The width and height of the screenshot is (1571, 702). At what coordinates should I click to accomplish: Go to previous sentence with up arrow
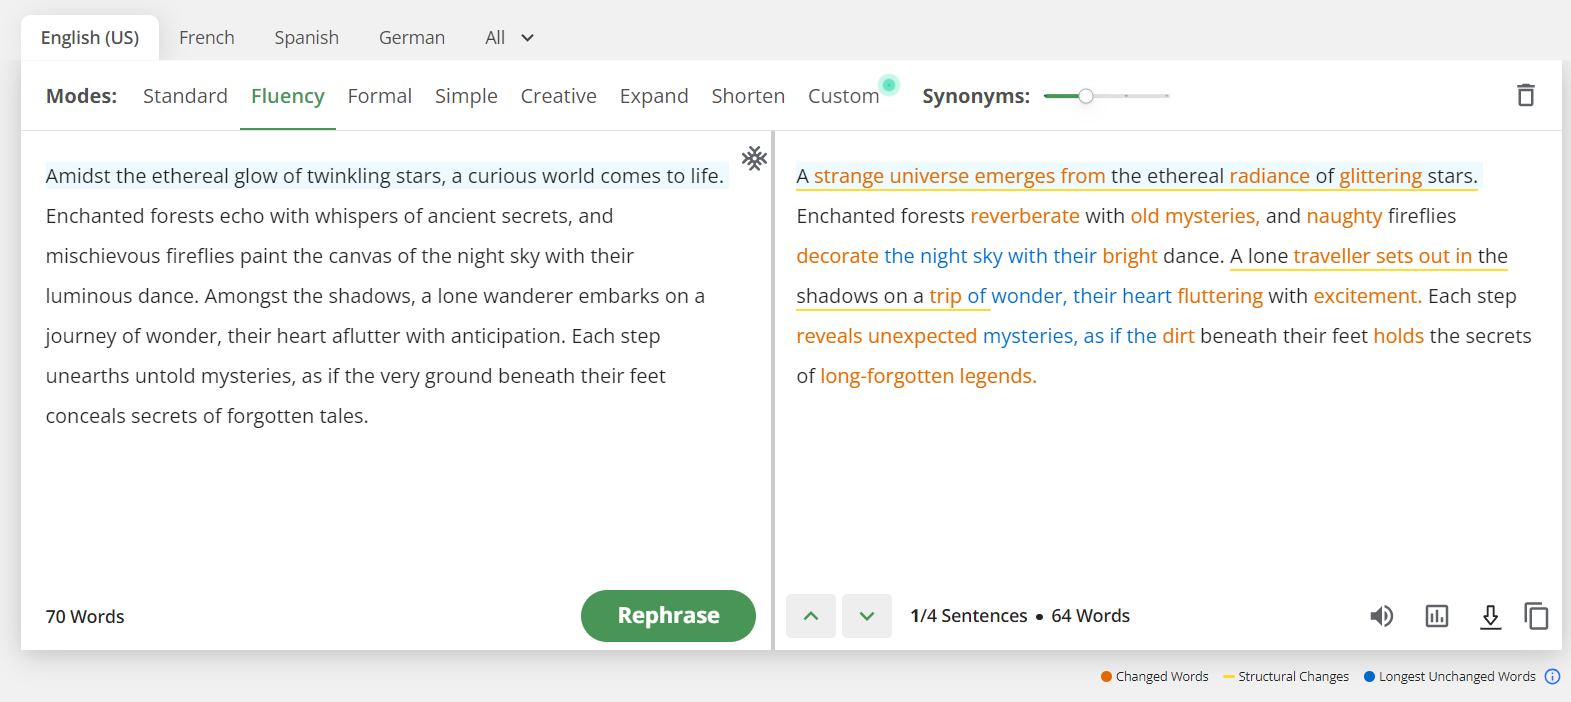(811, 616)
